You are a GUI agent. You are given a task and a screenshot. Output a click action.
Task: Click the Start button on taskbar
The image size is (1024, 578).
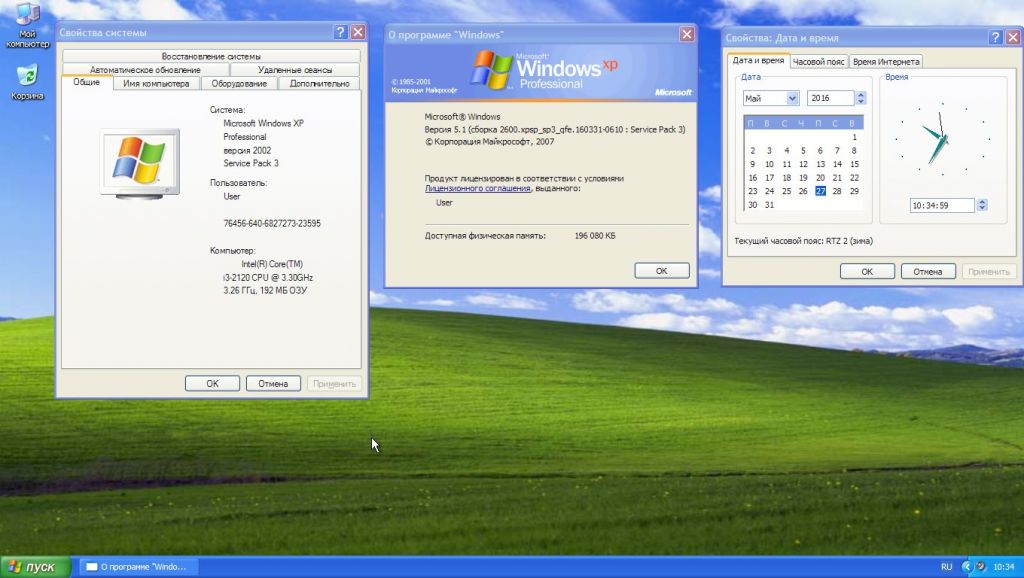pos(35,567)
